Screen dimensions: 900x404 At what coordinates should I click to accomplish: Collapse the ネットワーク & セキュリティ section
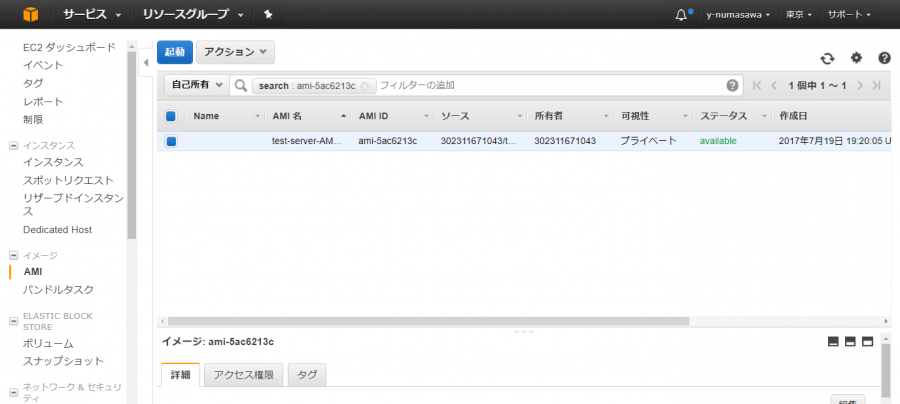pyautogui.click(x=14, y=393)
